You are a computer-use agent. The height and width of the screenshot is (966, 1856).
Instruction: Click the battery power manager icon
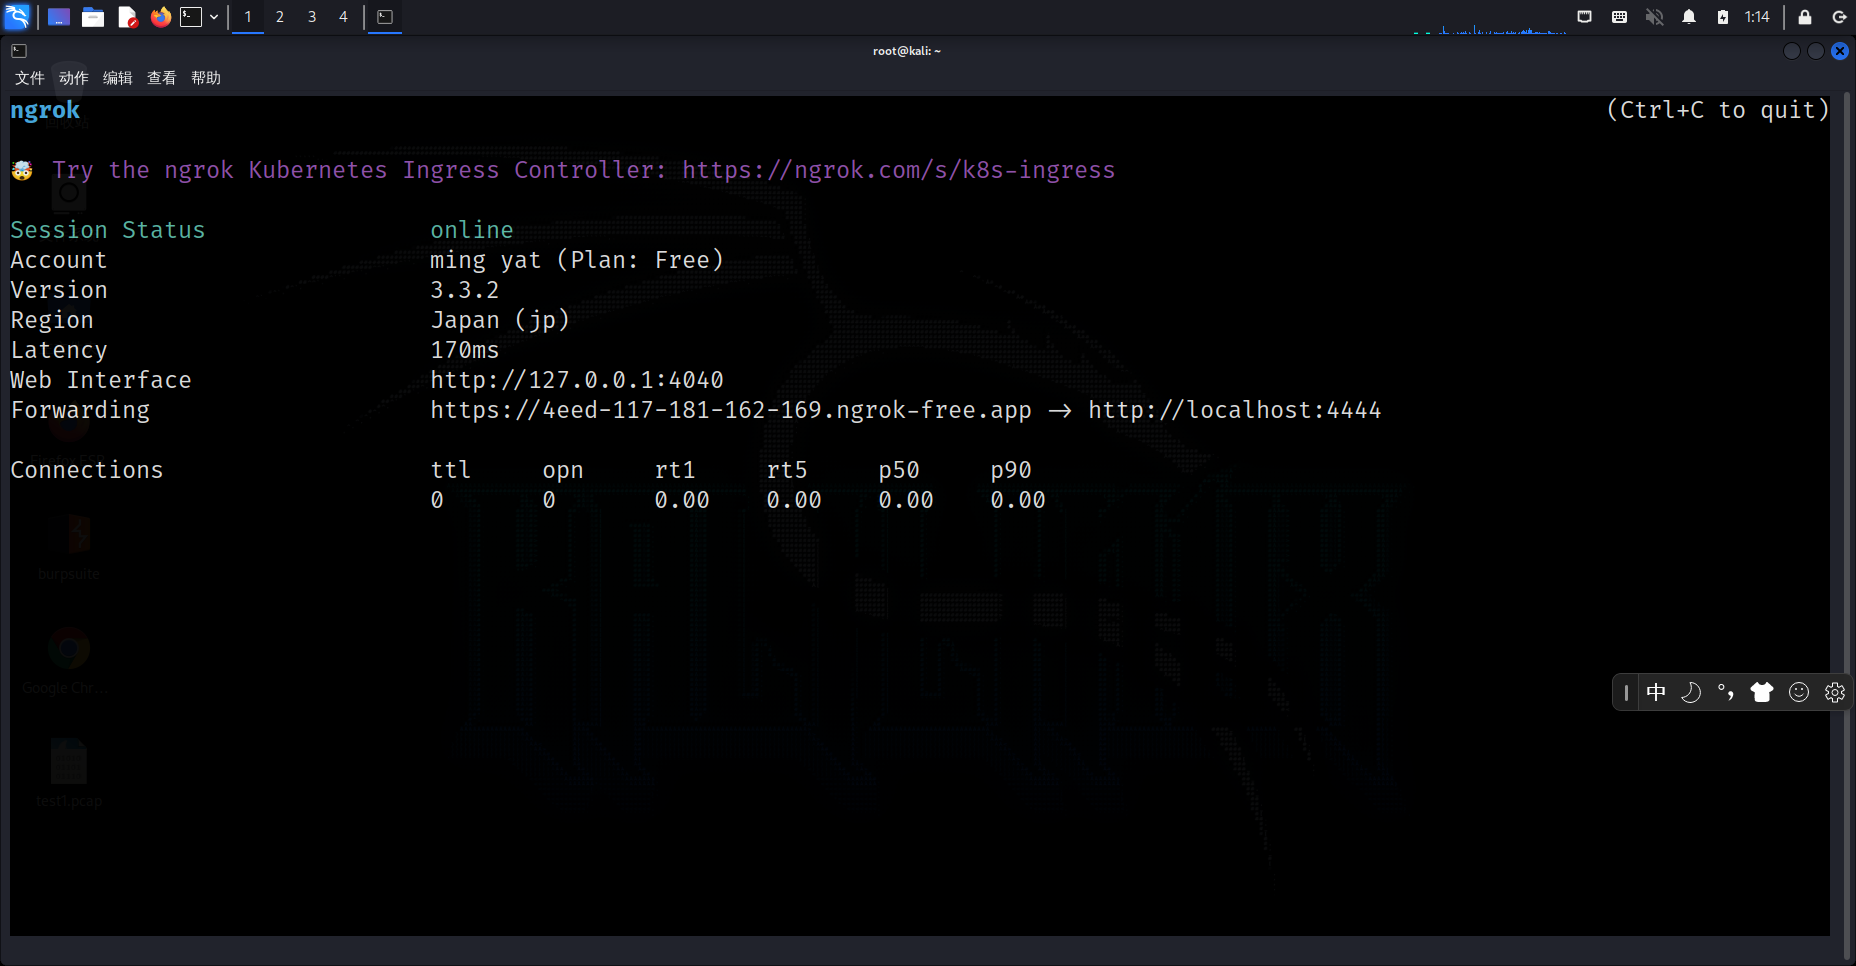[x=1723, y=17]
